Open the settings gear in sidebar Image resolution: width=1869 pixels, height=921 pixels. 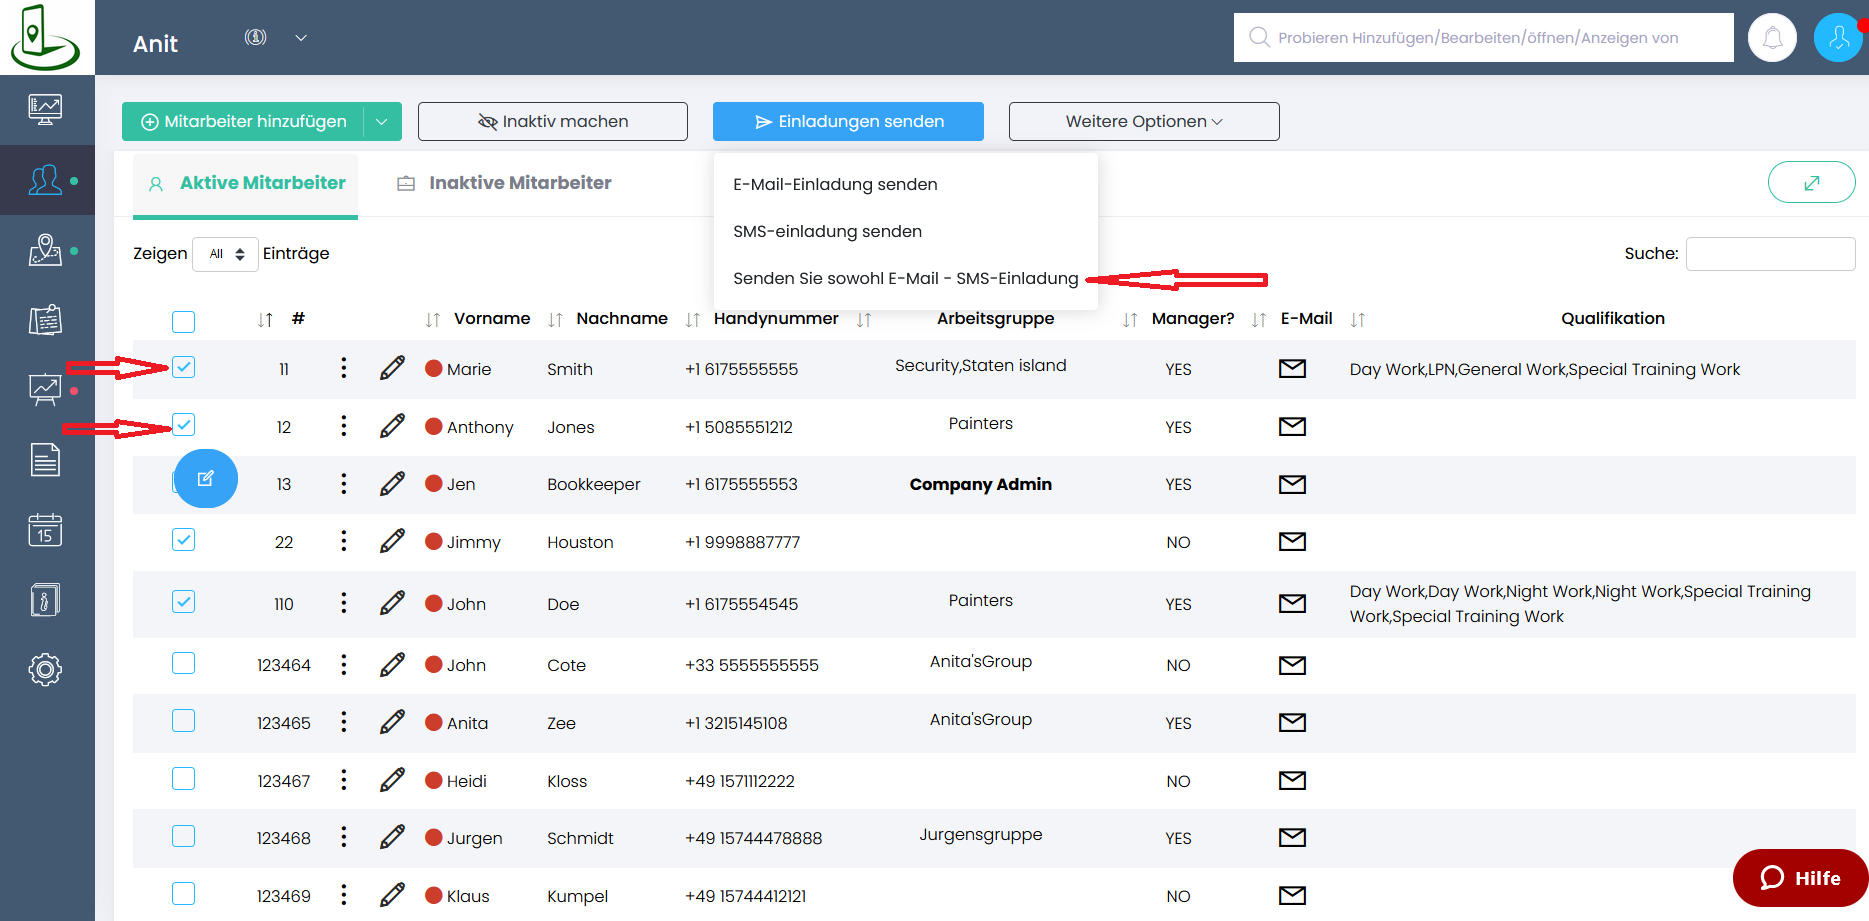tap(45, 669)
